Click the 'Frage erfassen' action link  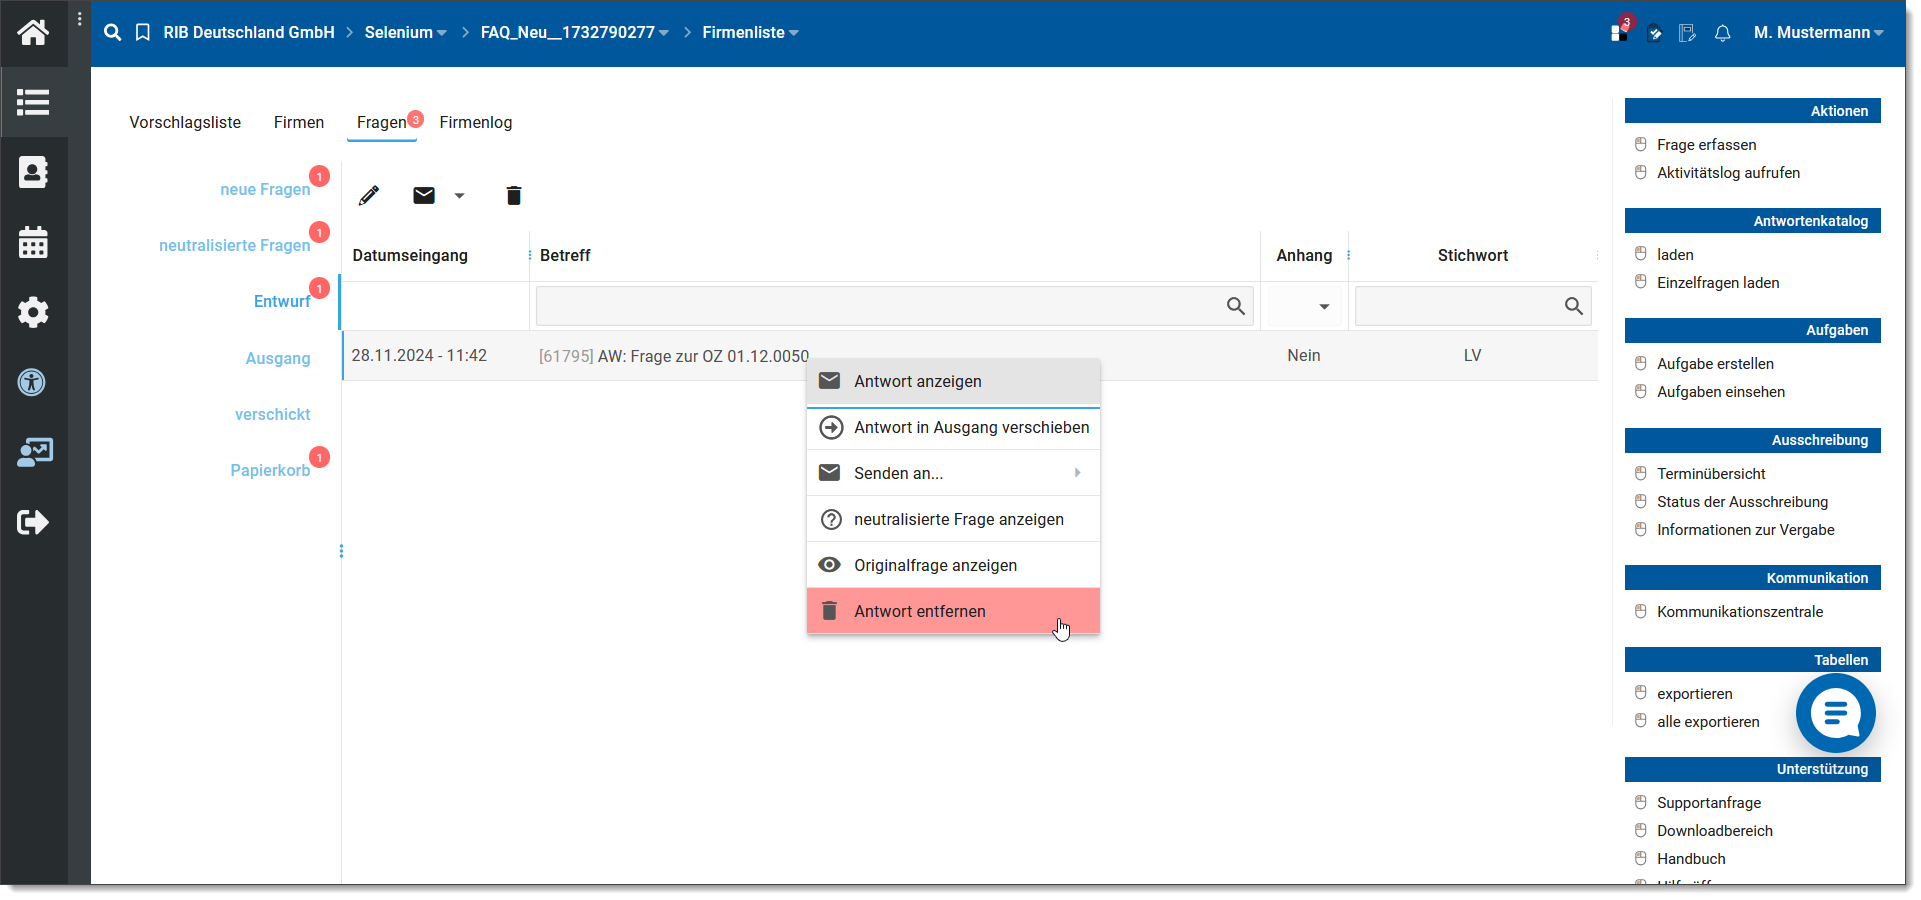pyautogui.click(x=1706, y=145)
